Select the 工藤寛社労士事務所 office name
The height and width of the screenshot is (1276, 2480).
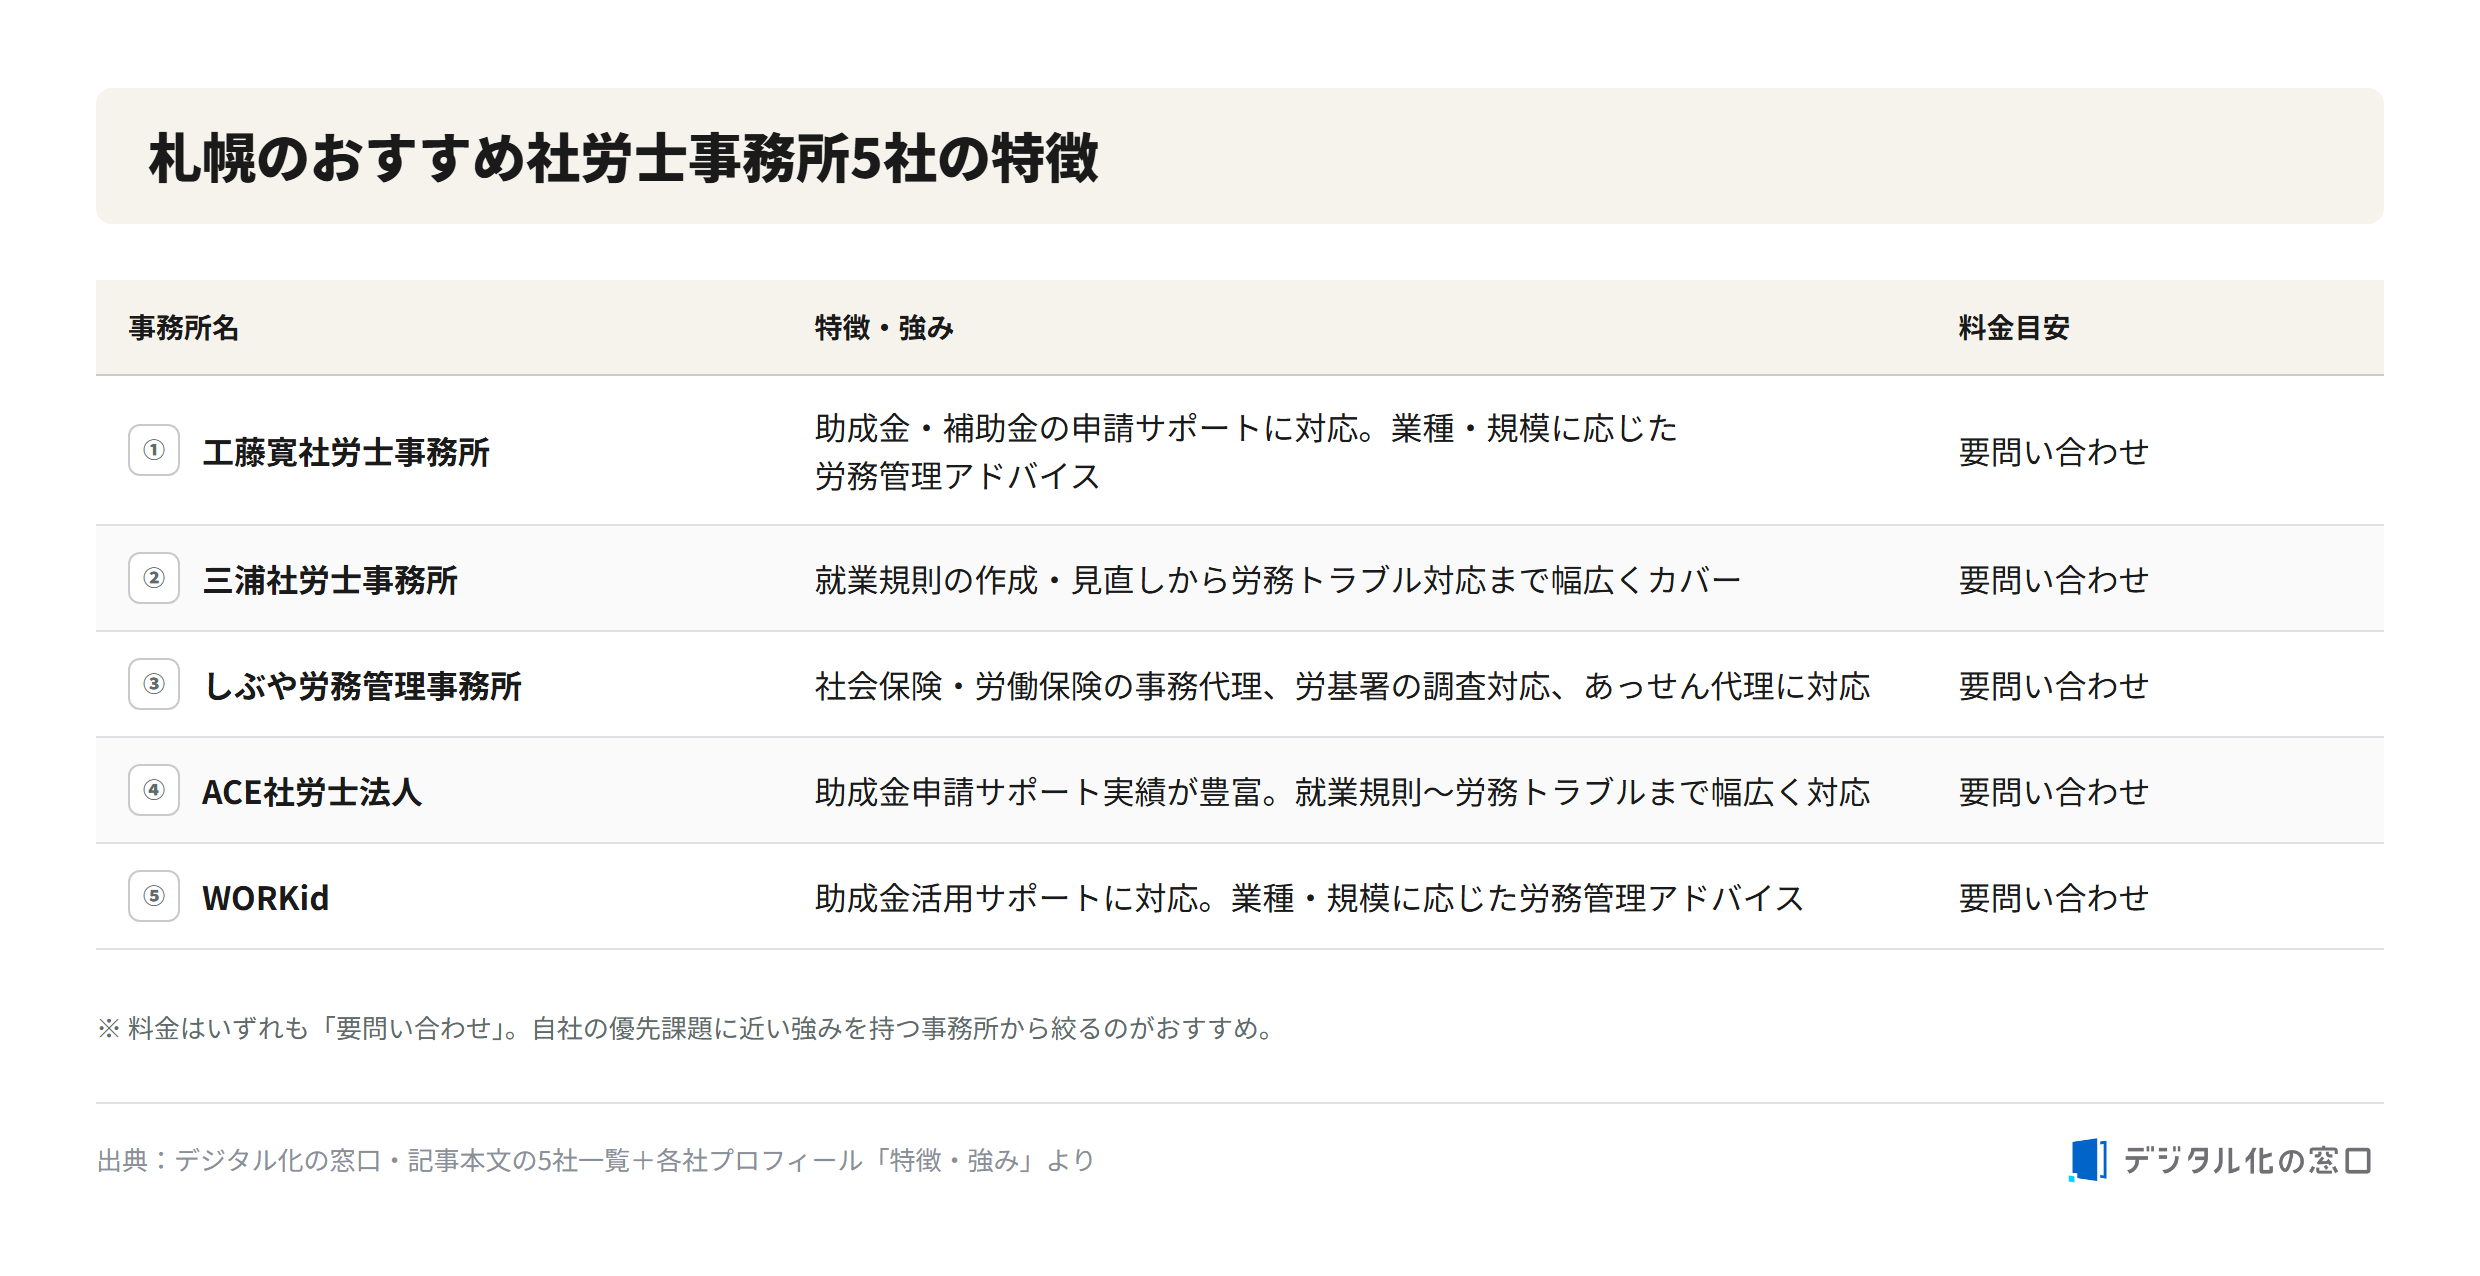coord(346,452)
